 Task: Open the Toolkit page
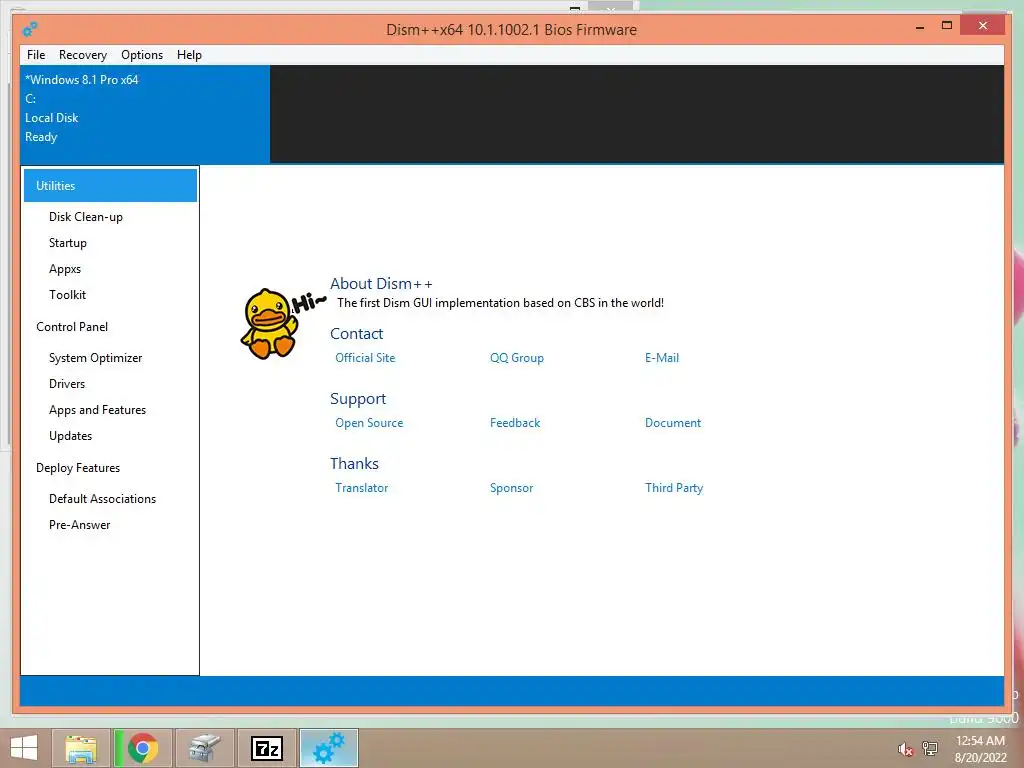67,295
